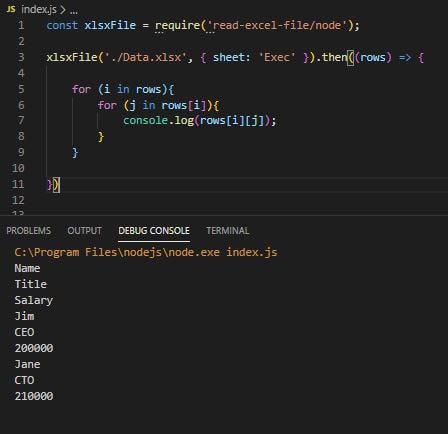This screenshot has height=434, width=448.
Task: Click the breadcrumb ellipsis after index.js
Action: click(74, 11)
